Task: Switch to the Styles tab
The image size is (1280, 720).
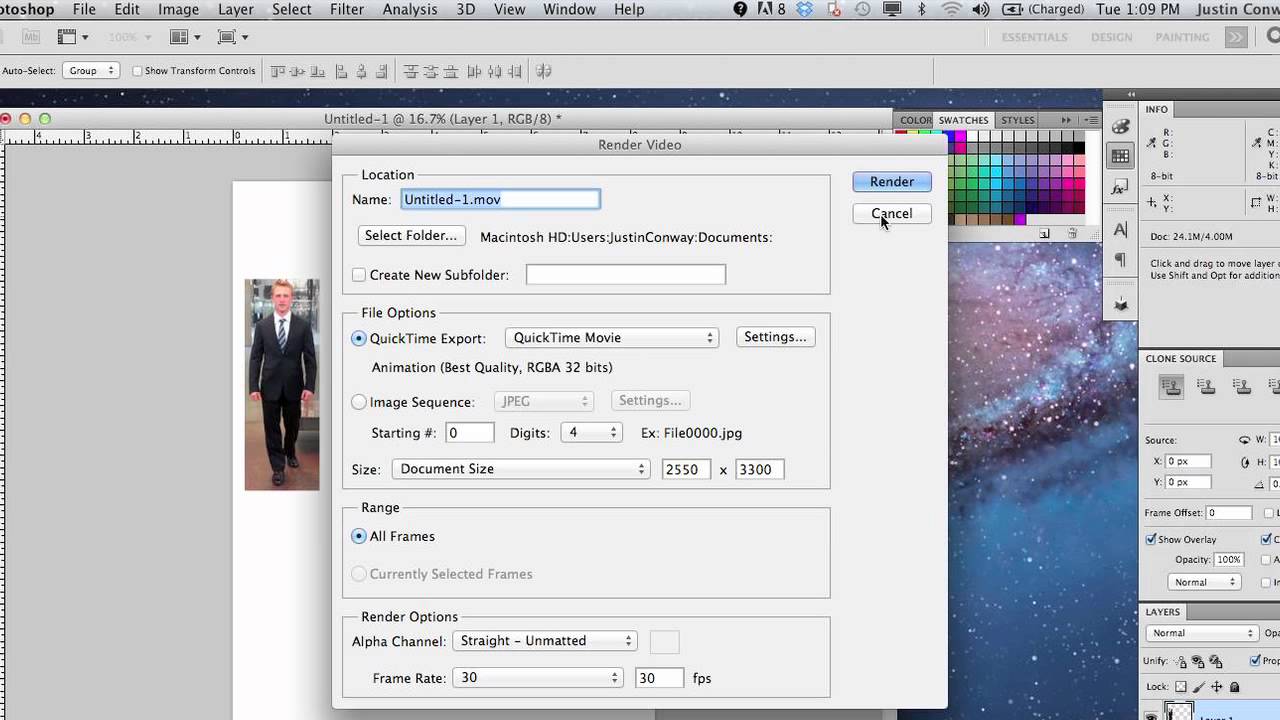Action: pos(1018,120)
